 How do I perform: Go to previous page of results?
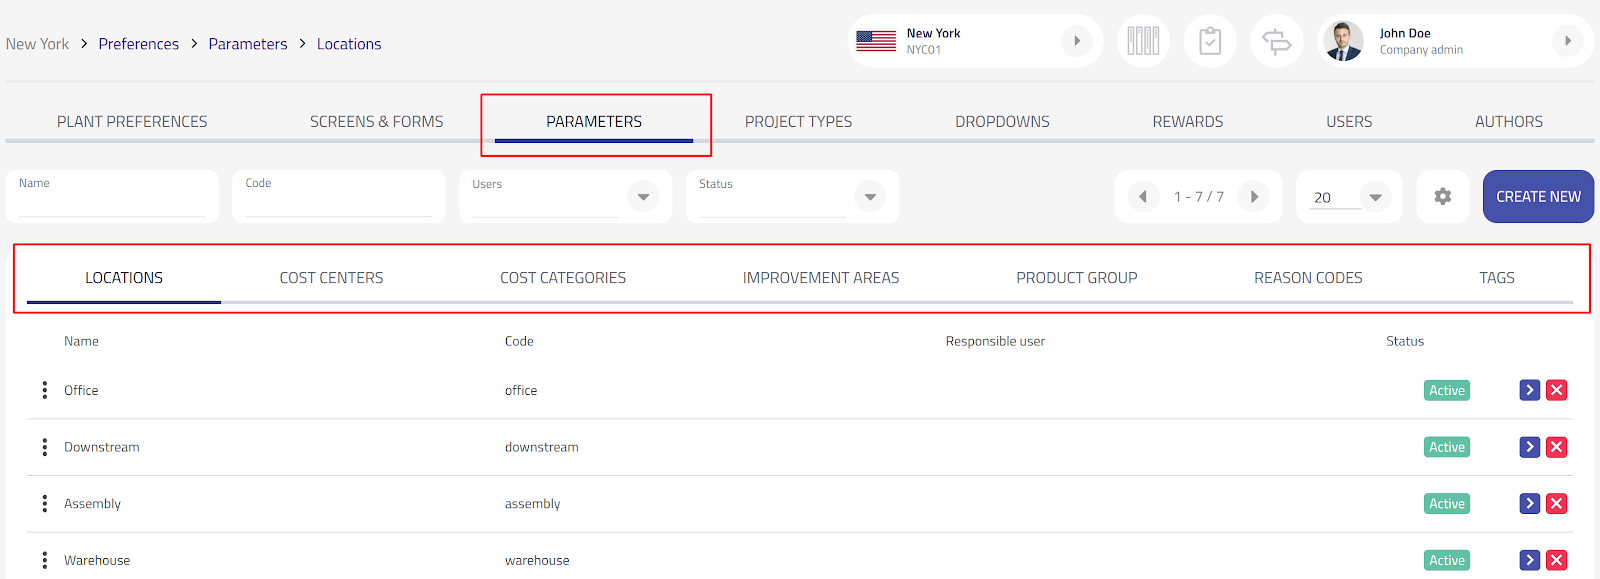[1143, 197]
